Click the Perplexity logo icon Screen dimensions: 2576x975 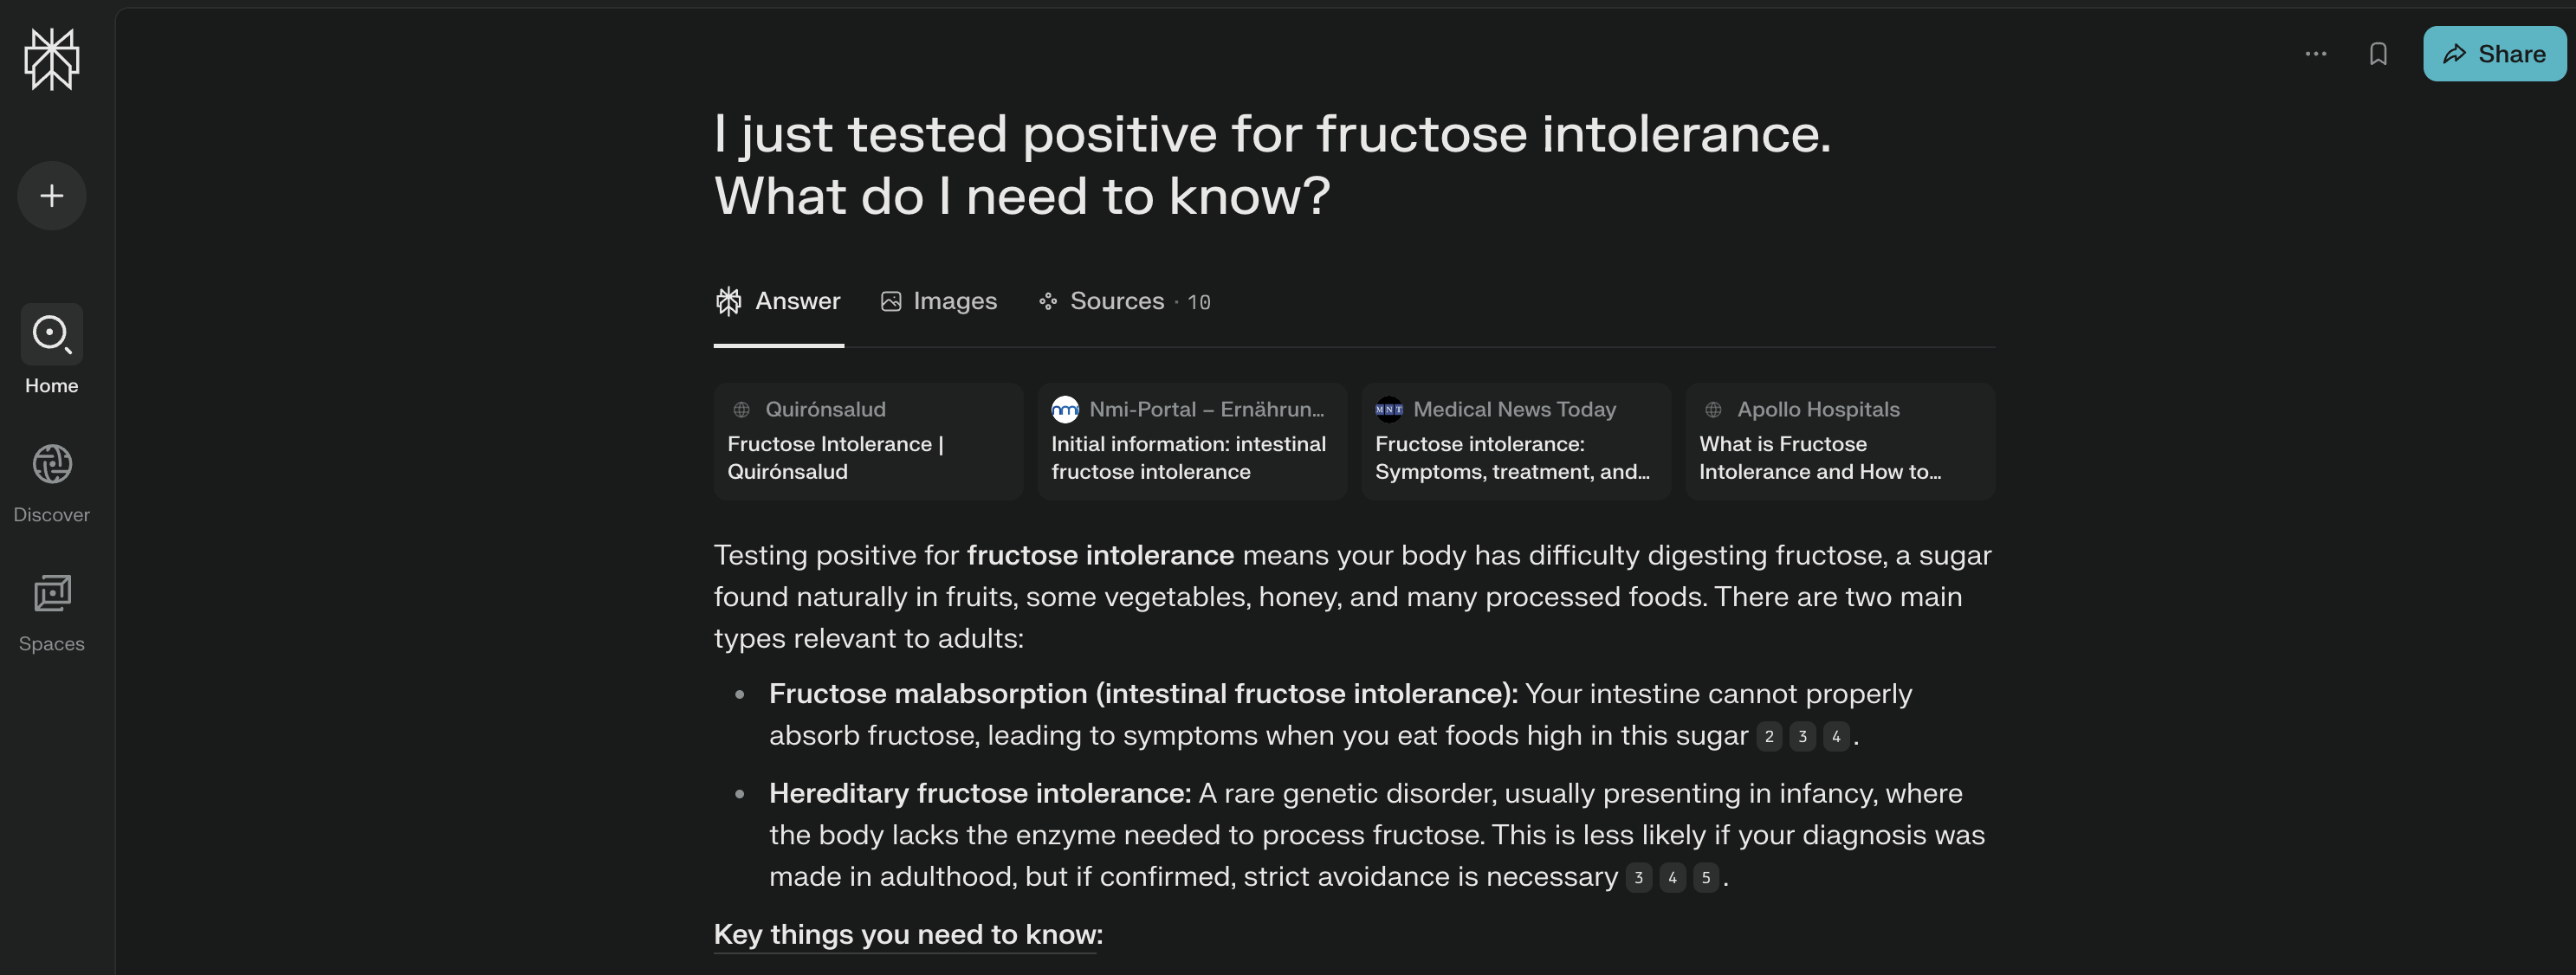click(x=52, y=59)
